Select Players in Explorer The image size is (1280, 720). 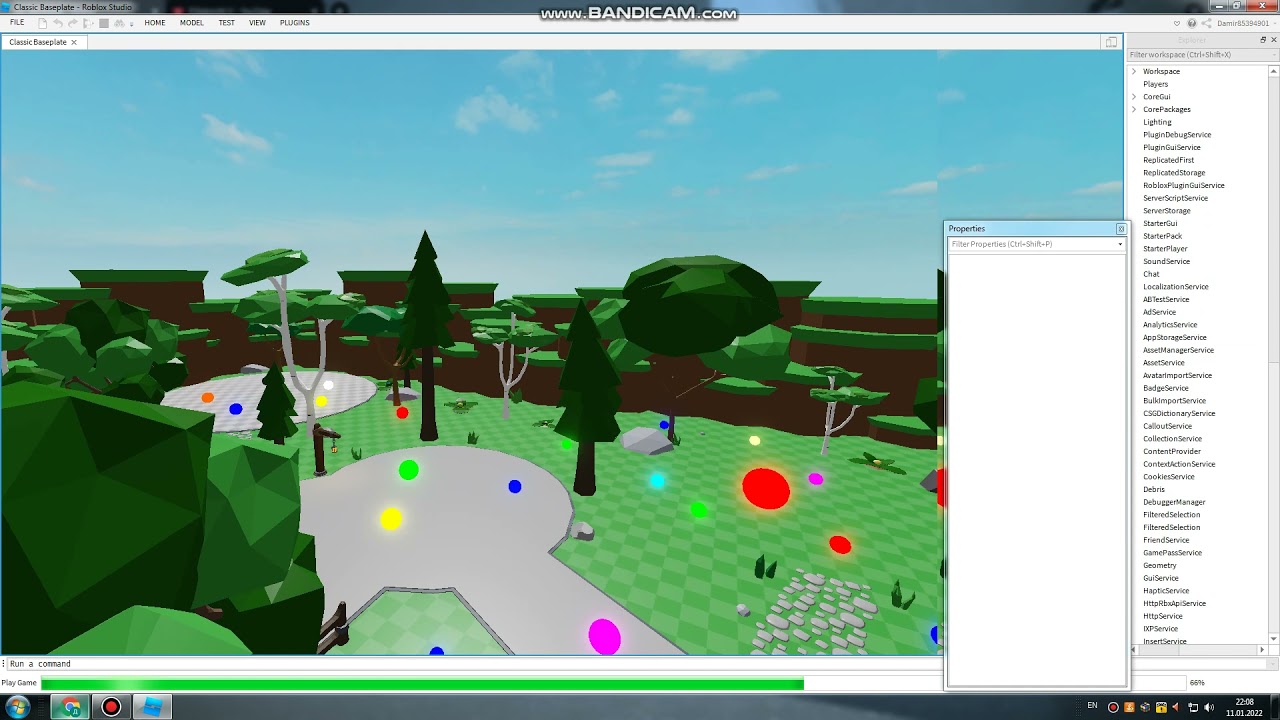click(x=1155, y=84)
